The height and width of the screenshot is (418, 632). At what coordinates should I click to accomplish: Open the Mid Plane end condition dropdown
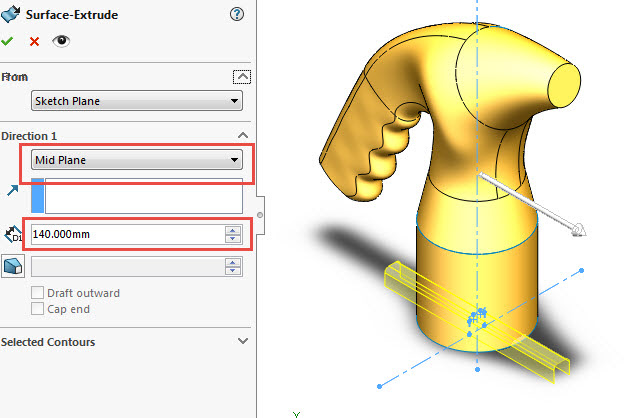pyautogui.click(x=137, y=160)
